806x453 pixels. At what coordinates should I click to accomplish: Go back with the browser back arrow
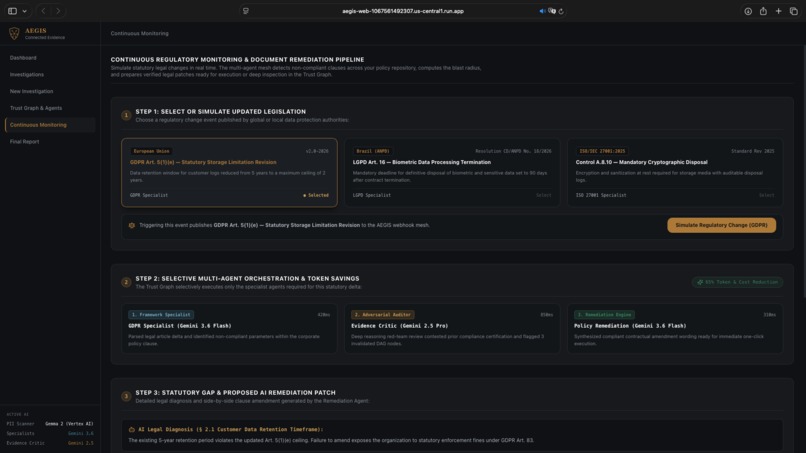[43, 11]
